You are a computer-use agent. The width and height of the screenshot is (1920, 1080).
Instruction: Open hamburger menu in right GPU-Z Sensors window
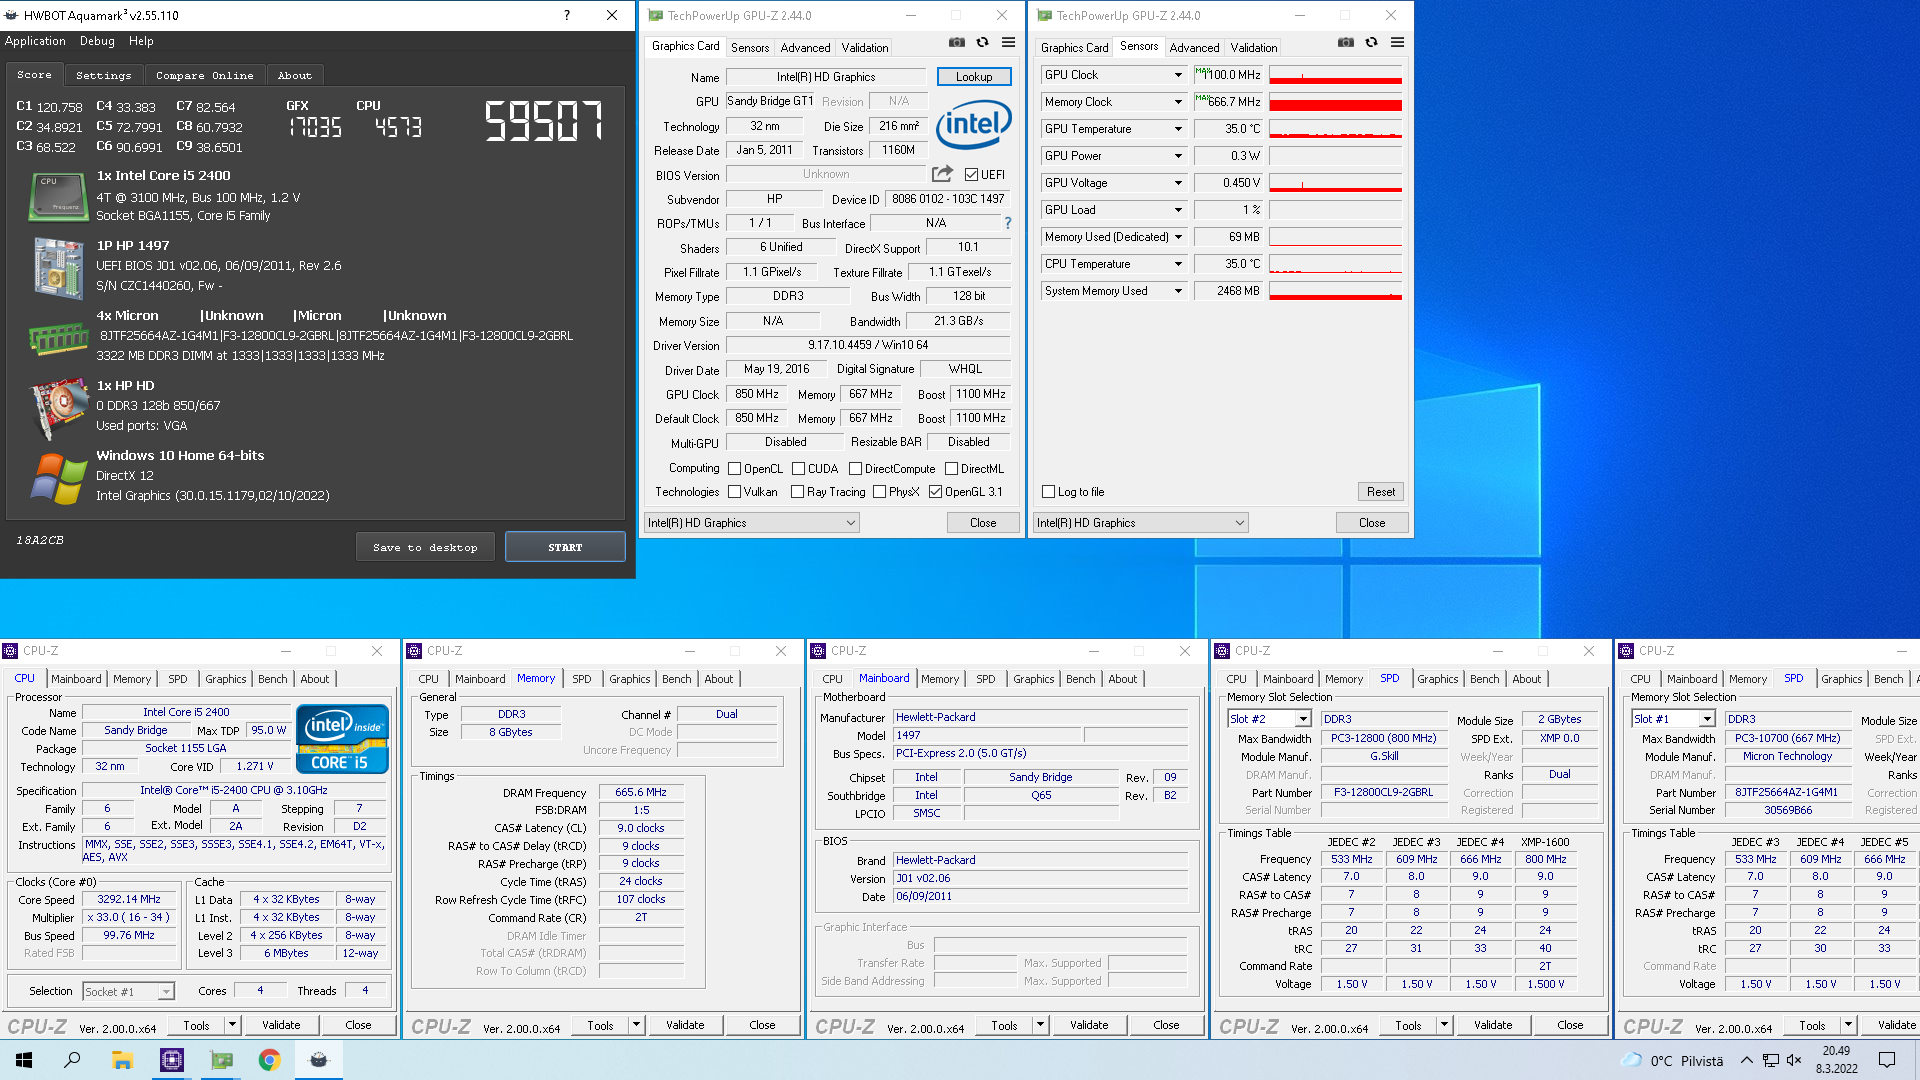[x=1397, y=43]
